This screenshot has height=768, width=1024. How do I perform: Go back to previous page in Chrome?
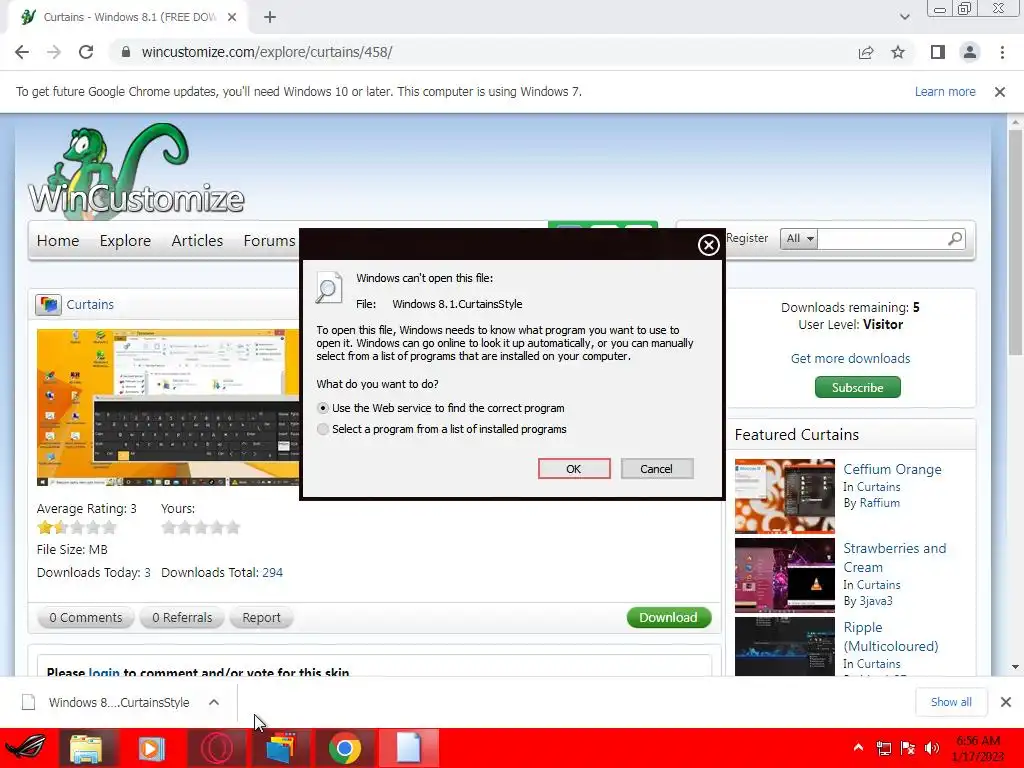click(22, 52)
